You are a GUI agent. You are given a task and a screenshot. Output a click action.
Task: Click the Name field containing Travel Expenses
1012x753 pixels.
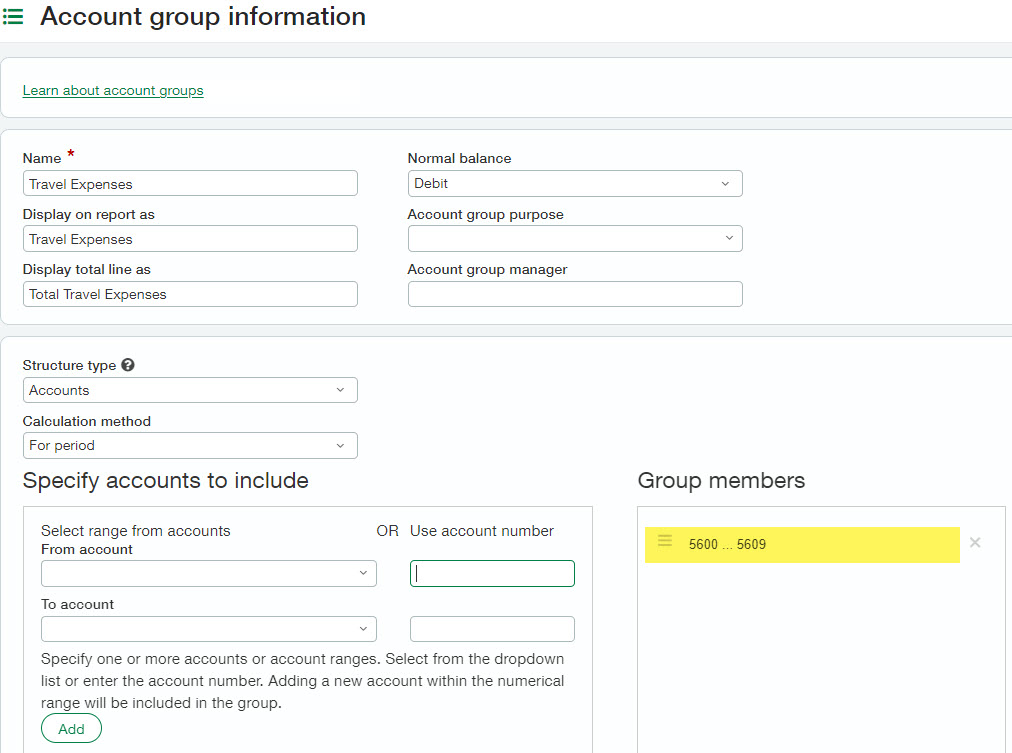click(190, 184)
